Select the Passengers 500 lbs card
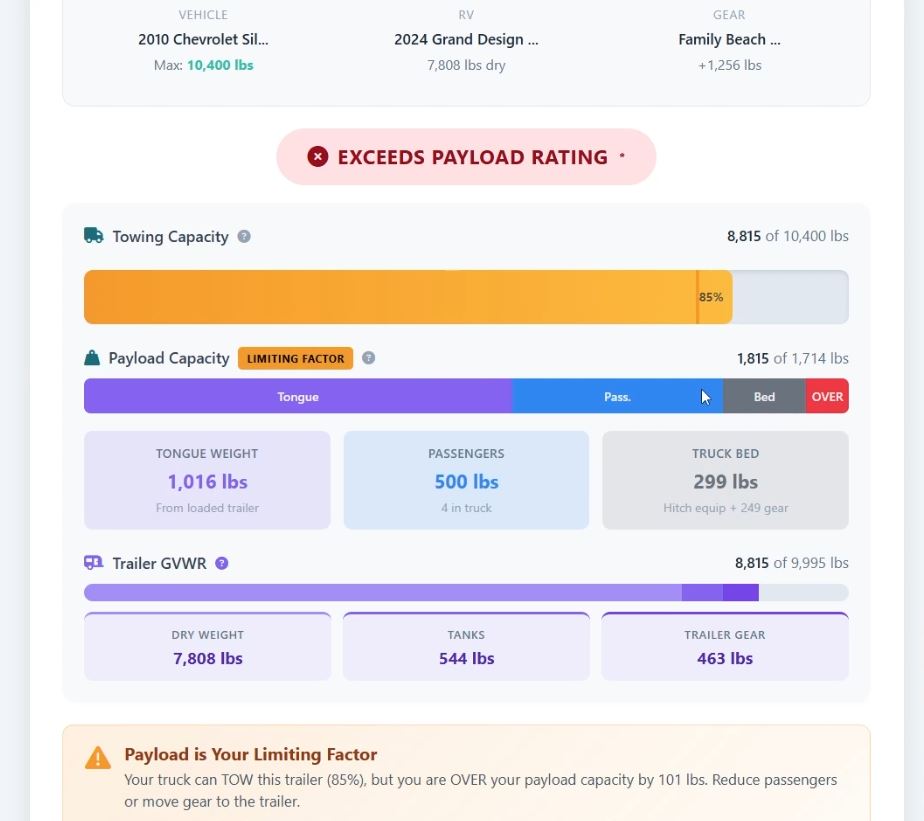The height and width of the screenshot is (821, 924). [x=466, y=480]
